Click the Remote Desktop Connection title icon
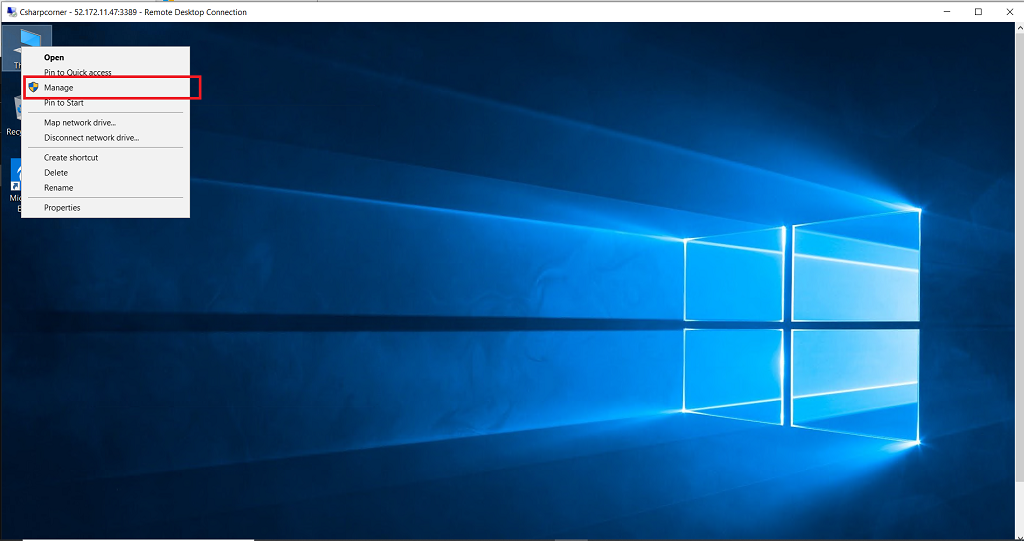The width and height of the screenshot is (1024, 541). click(x=11, y=12)
